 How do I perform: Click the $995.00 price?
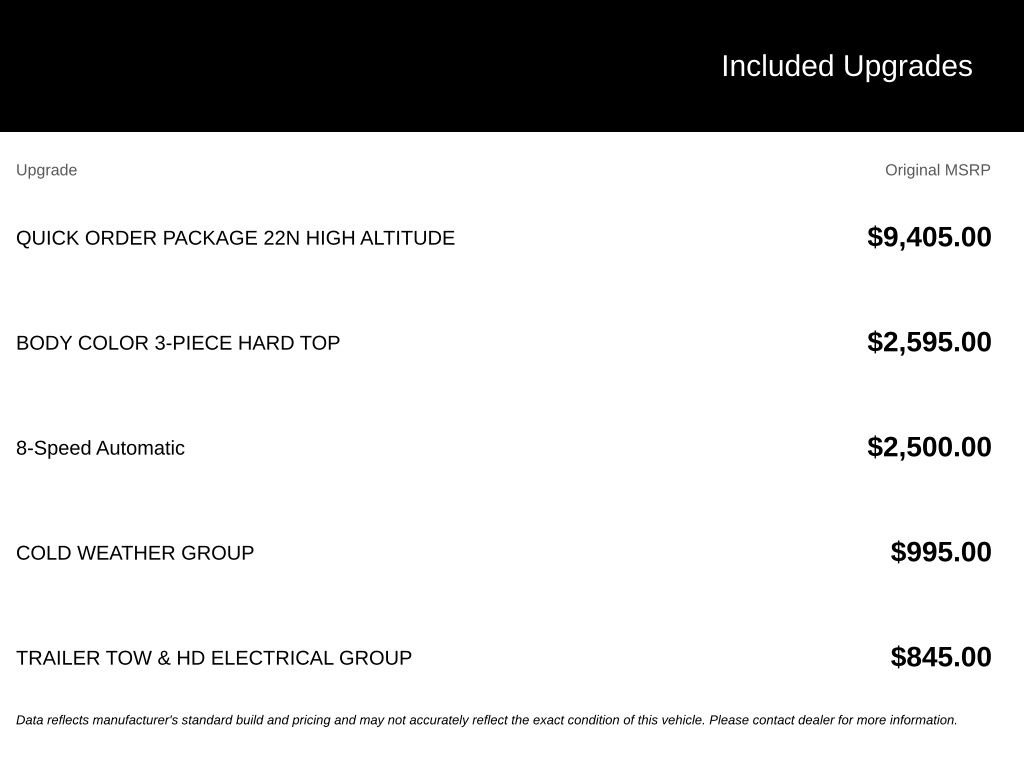click(940, 552)
